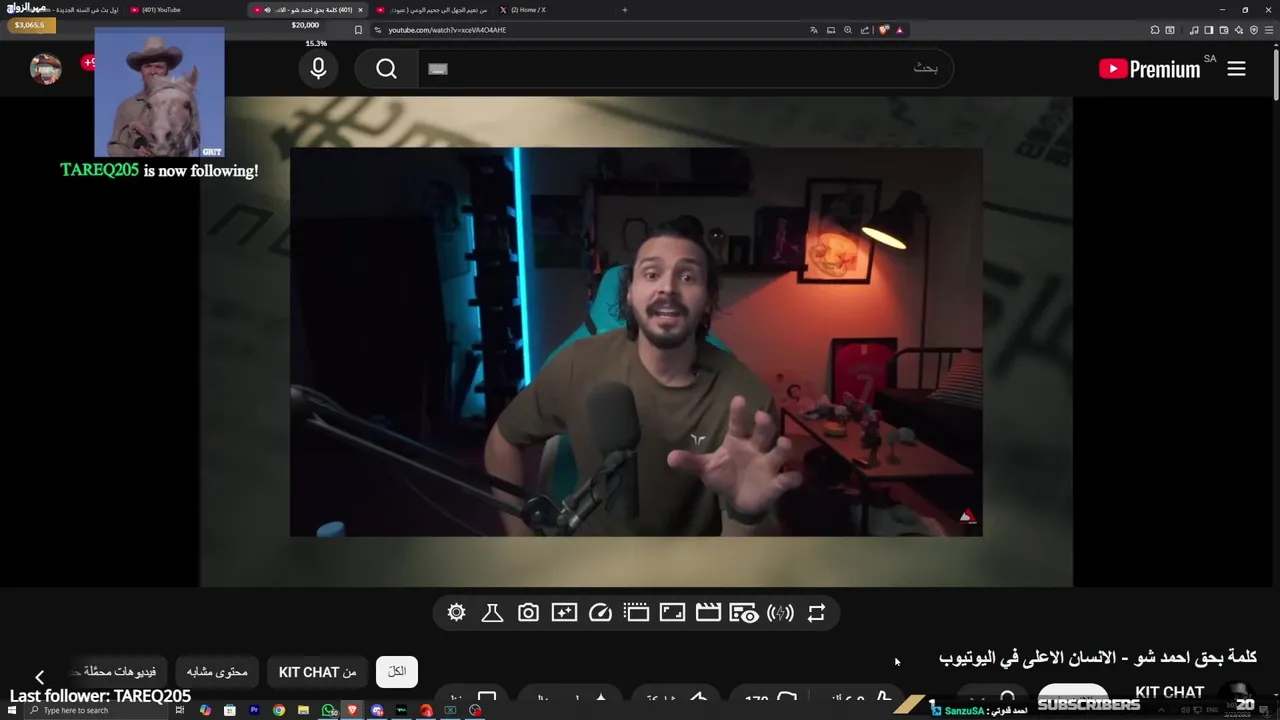
Task: Click the microphone voice search icon
Action: point(318,68)
